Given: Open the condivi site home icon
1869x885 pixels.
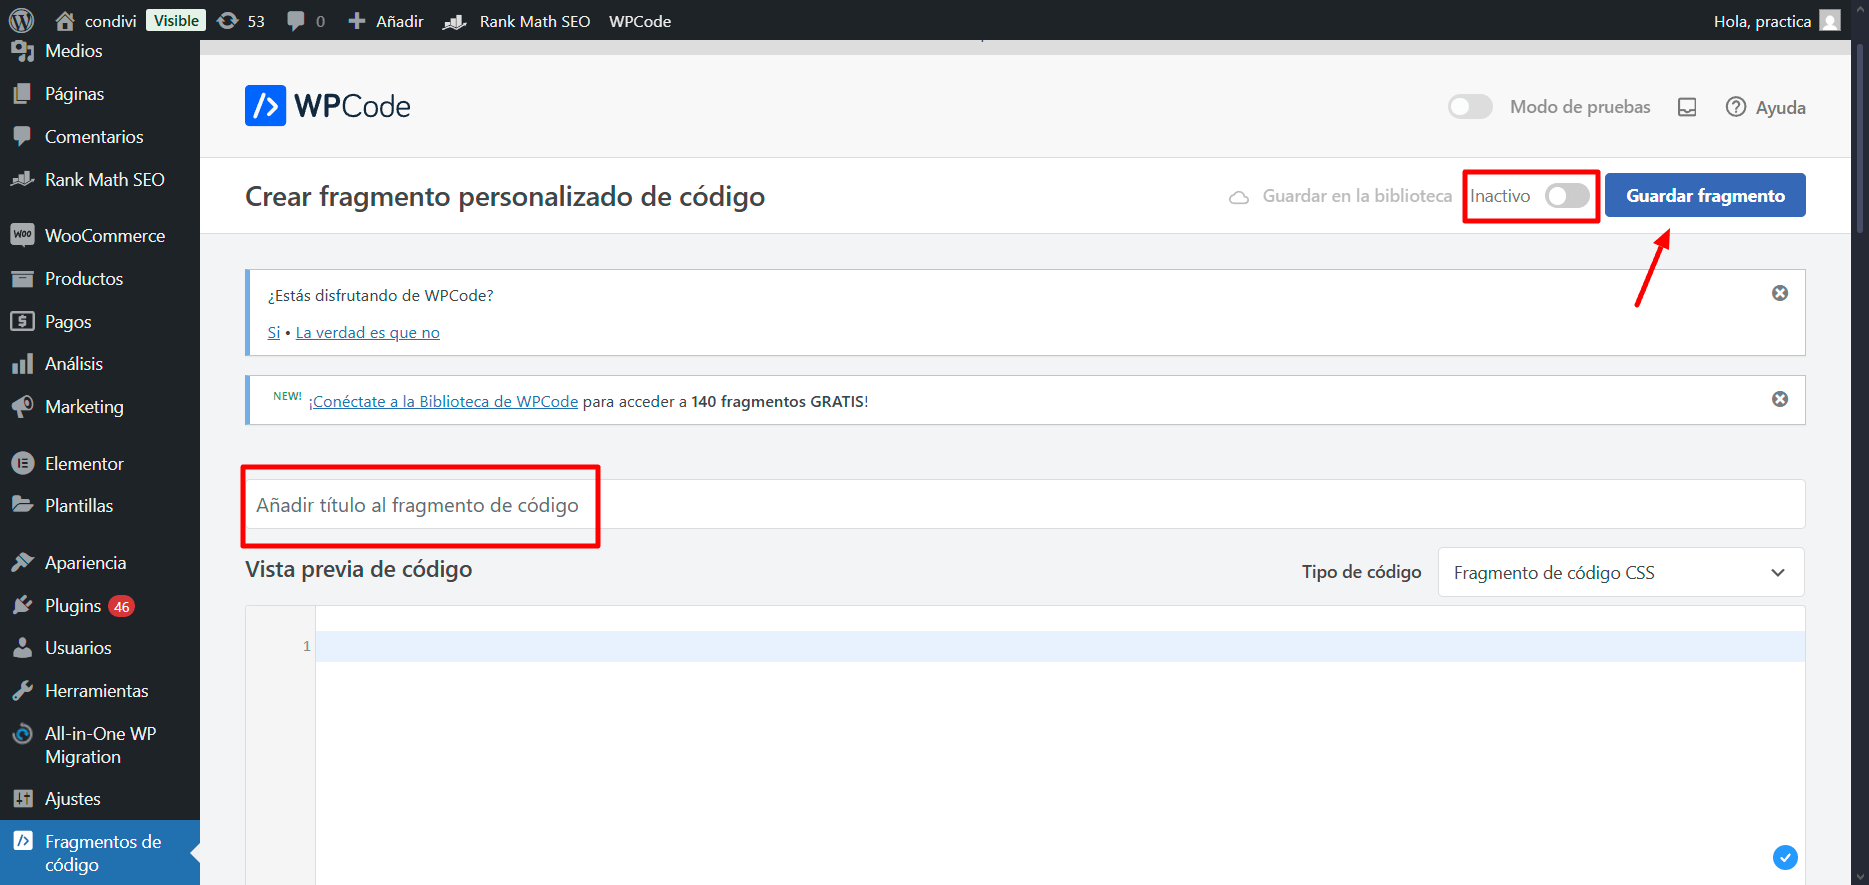Looking at the screenshot, I should 65,20.
